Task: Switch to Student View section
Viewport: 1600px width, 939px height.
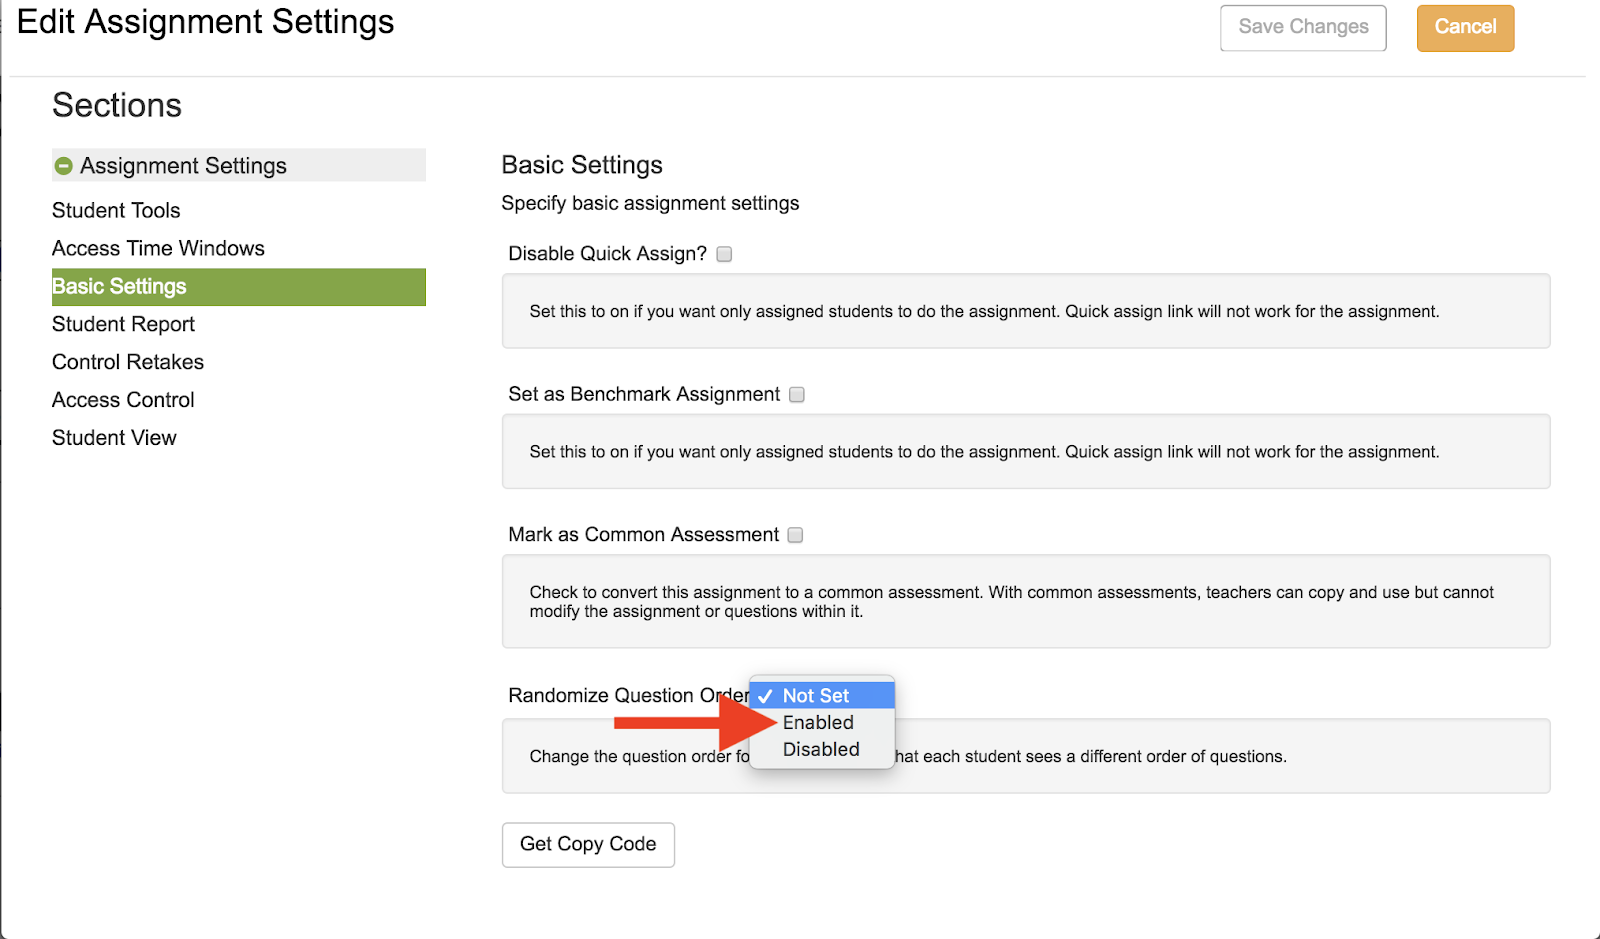Action: click(x=114, y=439)
